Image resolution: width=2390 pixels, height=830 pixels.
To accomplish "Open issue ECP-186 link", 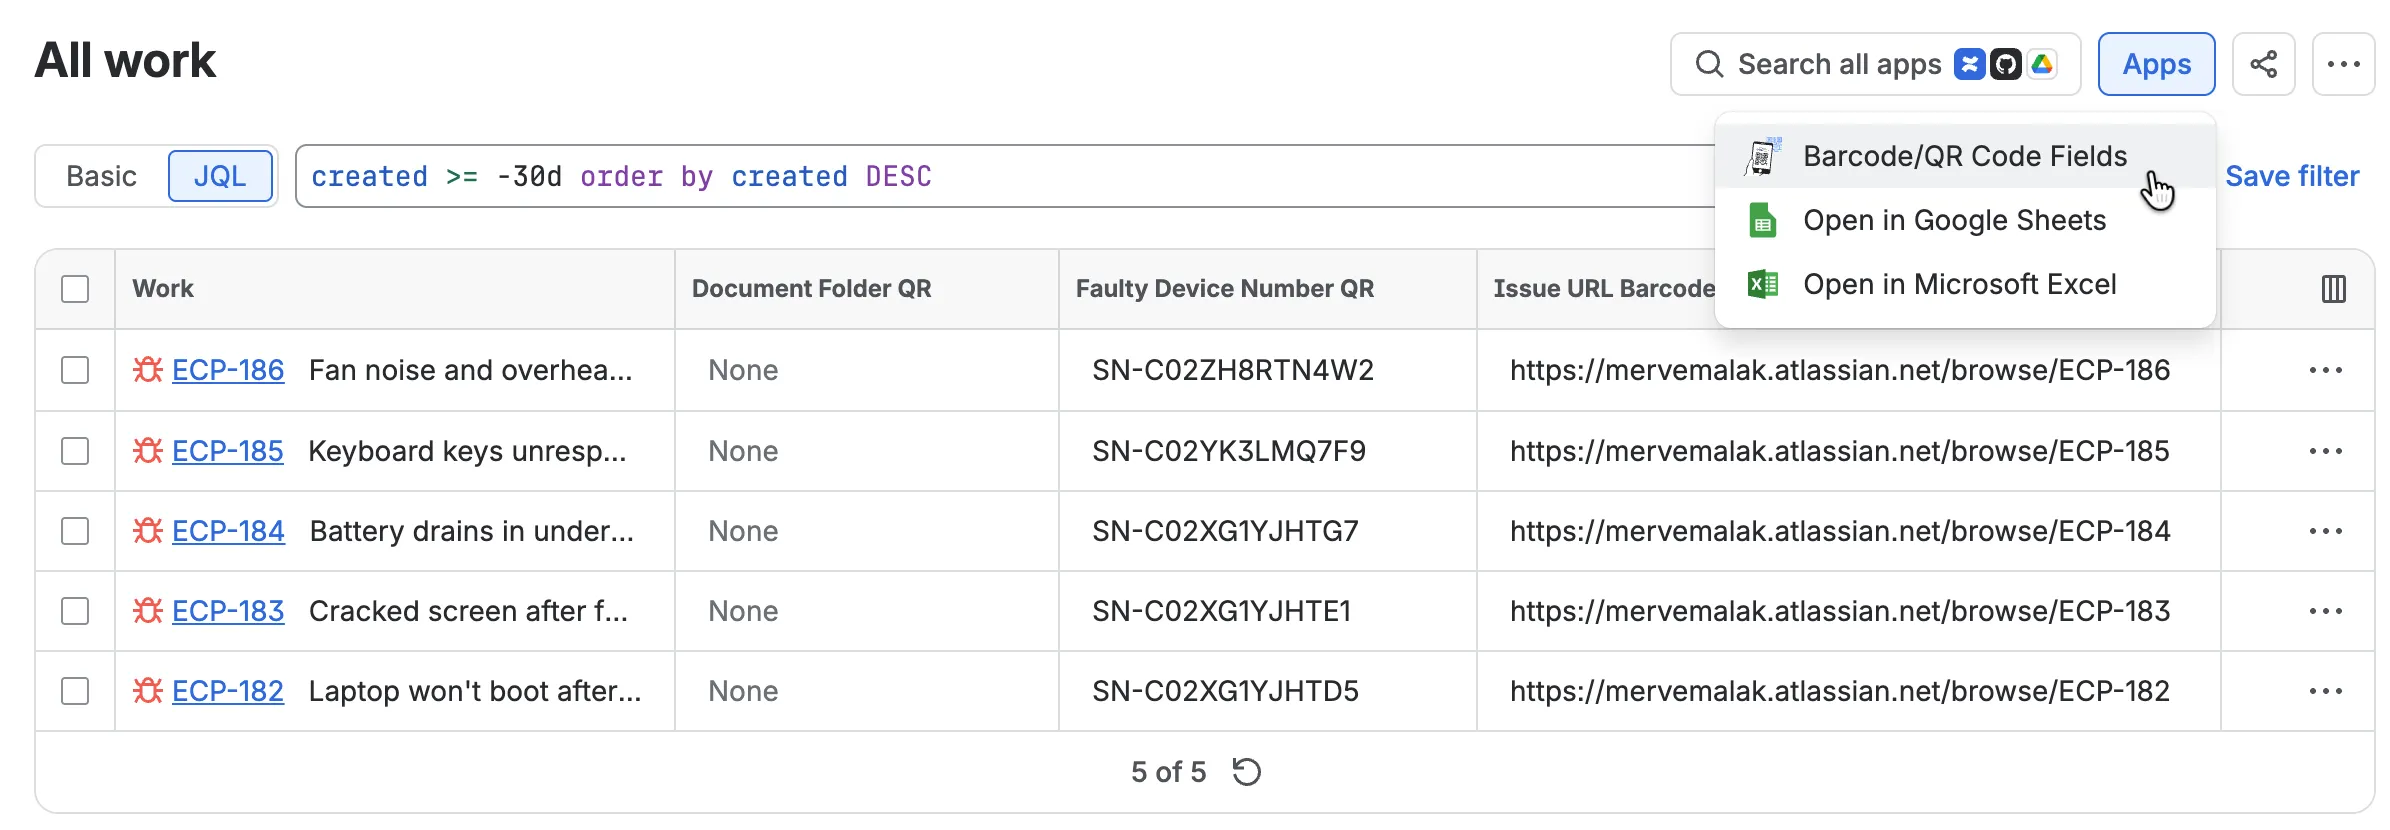I will click(x=228, y=370).
